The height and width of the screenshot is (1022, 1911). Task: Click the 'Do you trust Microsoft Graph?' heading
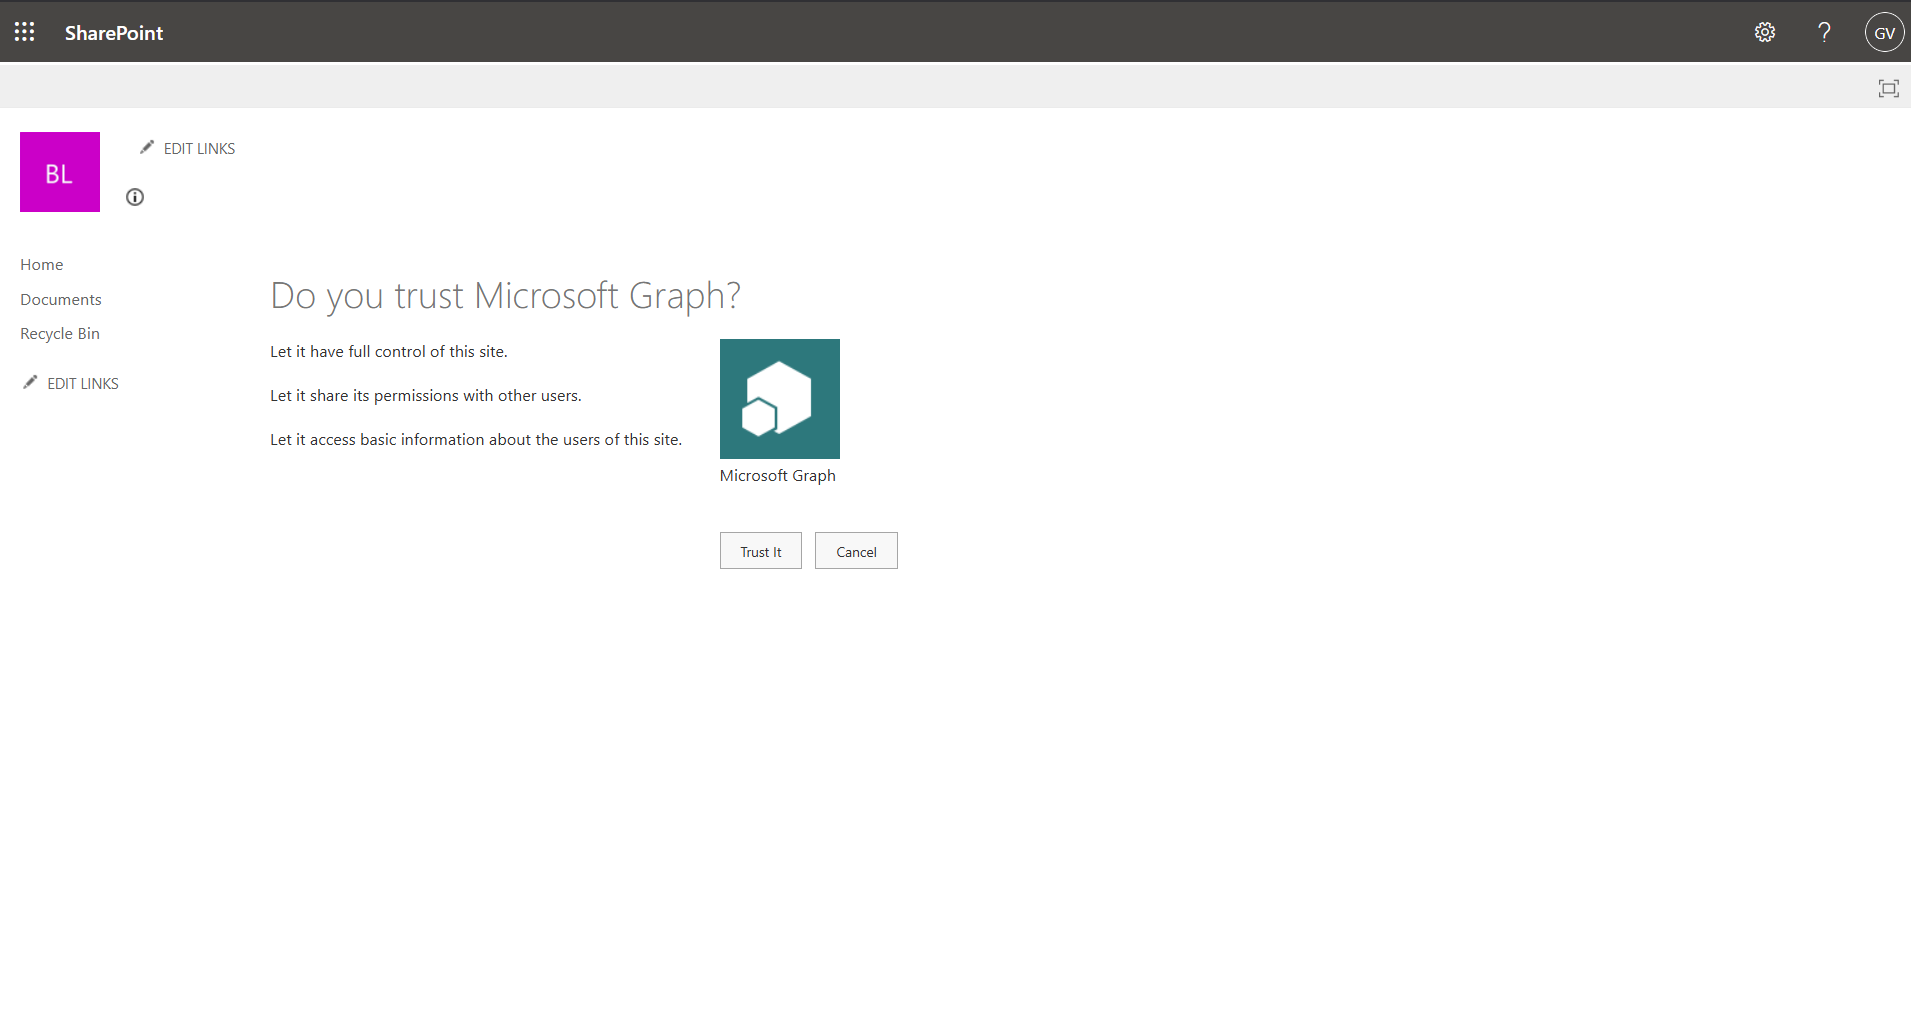pos(505,296)
